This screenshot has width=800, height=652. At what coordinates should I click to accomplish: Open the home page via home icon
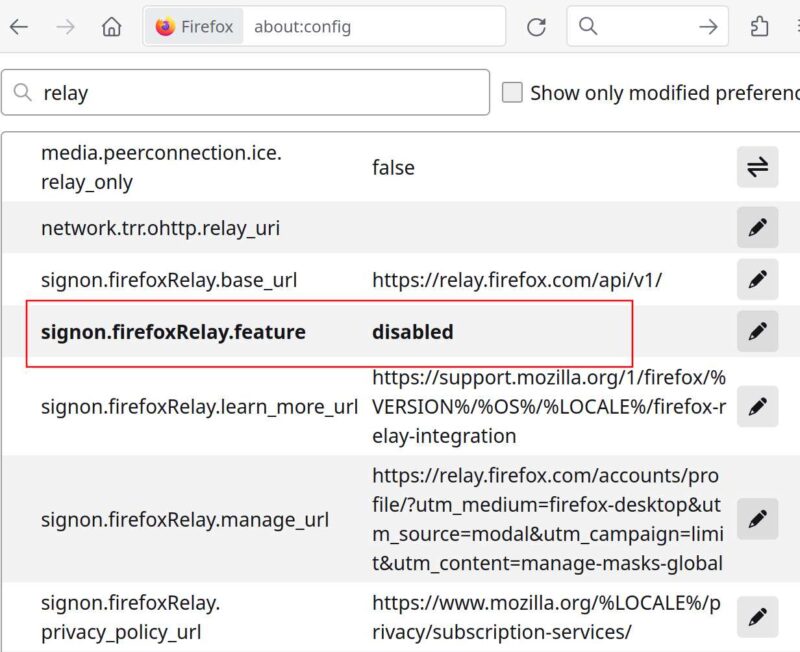(112, 27)
